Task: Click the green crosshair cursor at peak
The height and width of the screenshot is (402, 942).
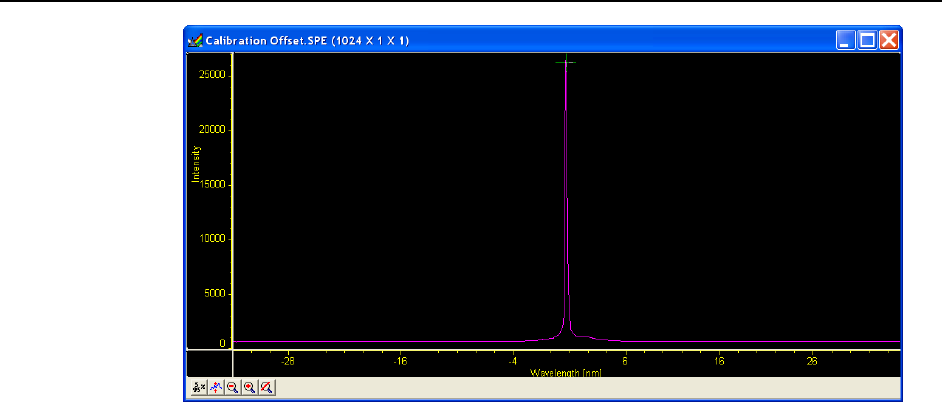Action: tap(565, 62)
